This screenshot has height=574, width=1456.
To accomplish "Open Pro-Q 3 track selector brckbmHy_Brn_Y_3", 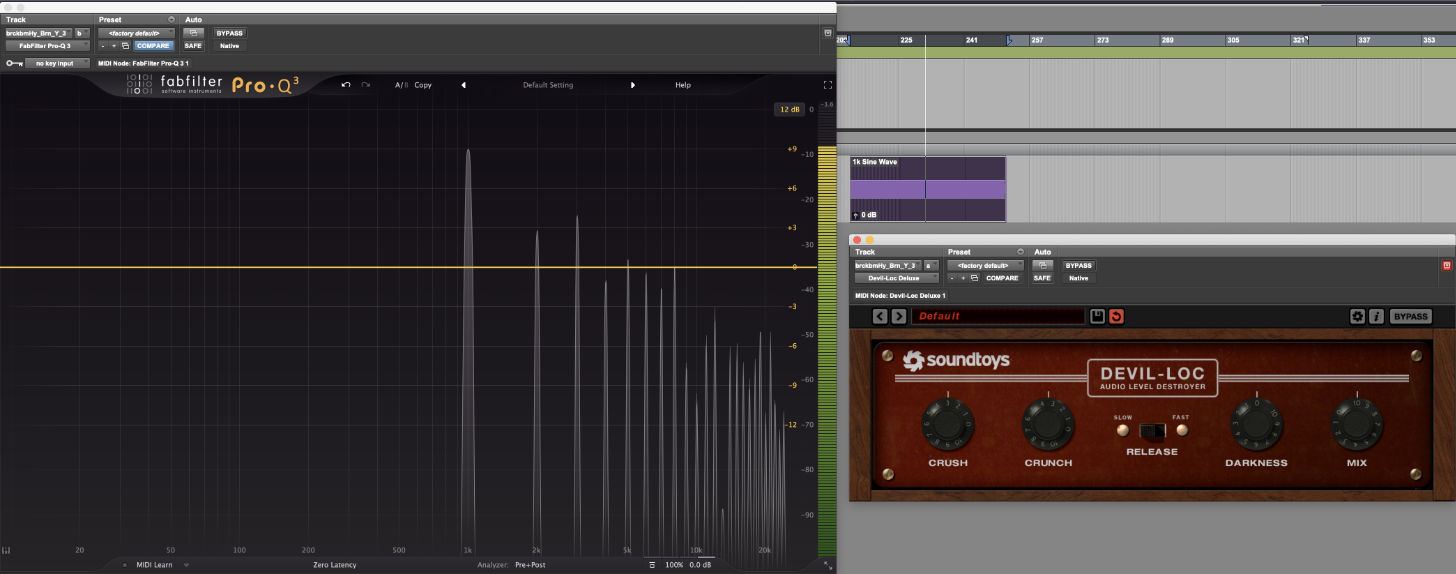I will click(38, 33).
